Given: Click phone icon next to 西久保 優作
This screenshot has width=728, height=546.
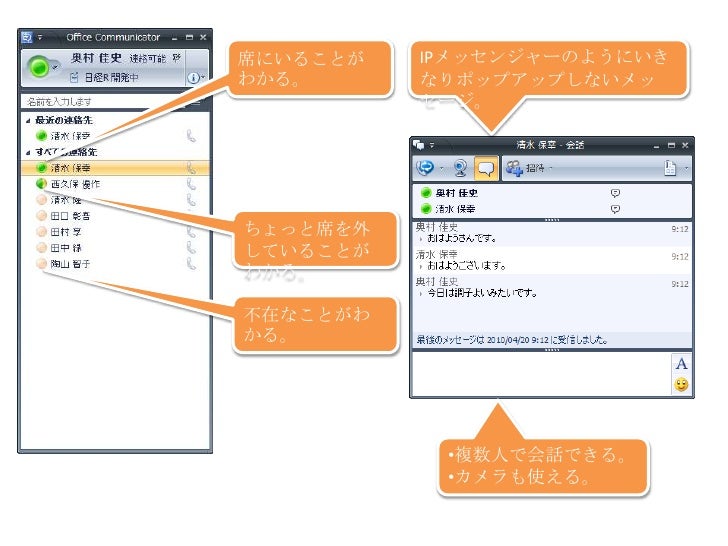Looking at the screenshot, I should point(191,184).
